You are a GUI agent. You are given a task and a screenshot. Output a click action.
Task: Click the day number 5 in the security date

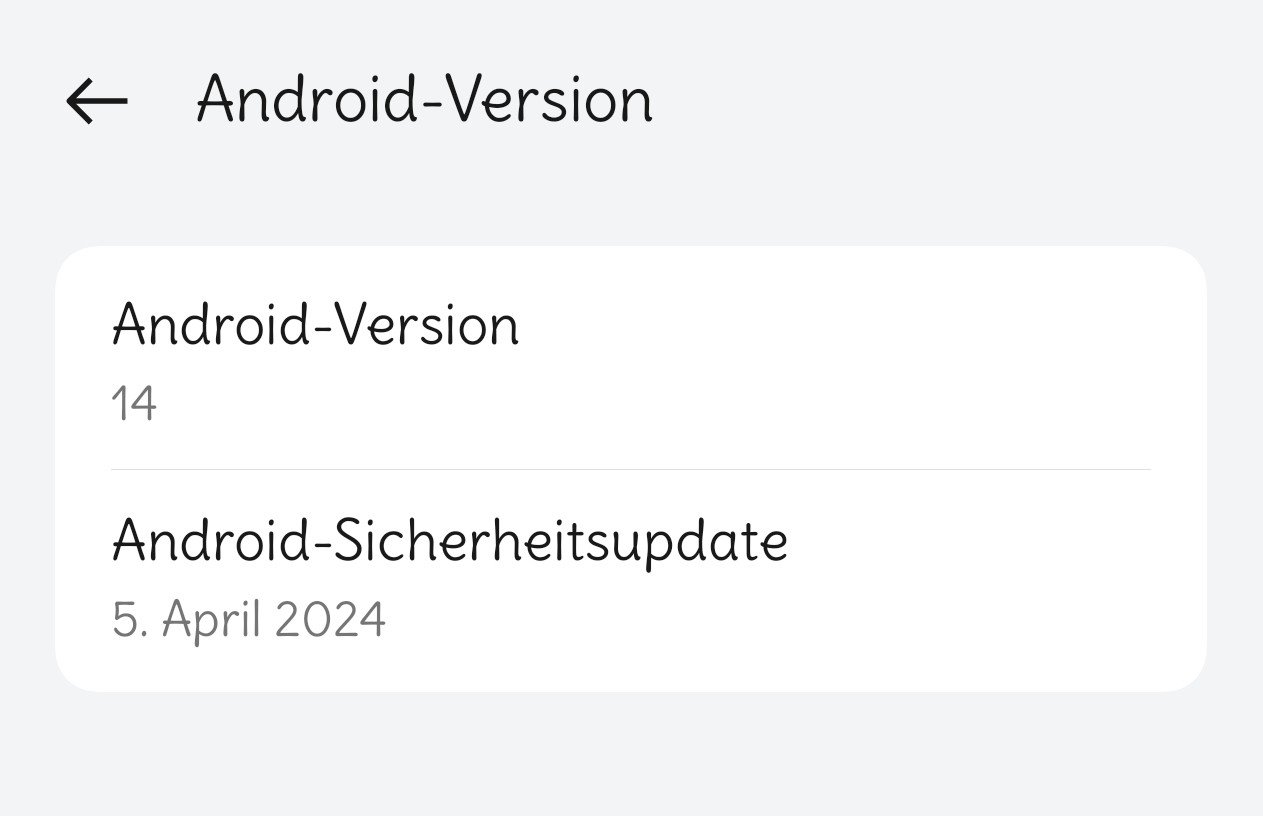[x=123, y=620]
